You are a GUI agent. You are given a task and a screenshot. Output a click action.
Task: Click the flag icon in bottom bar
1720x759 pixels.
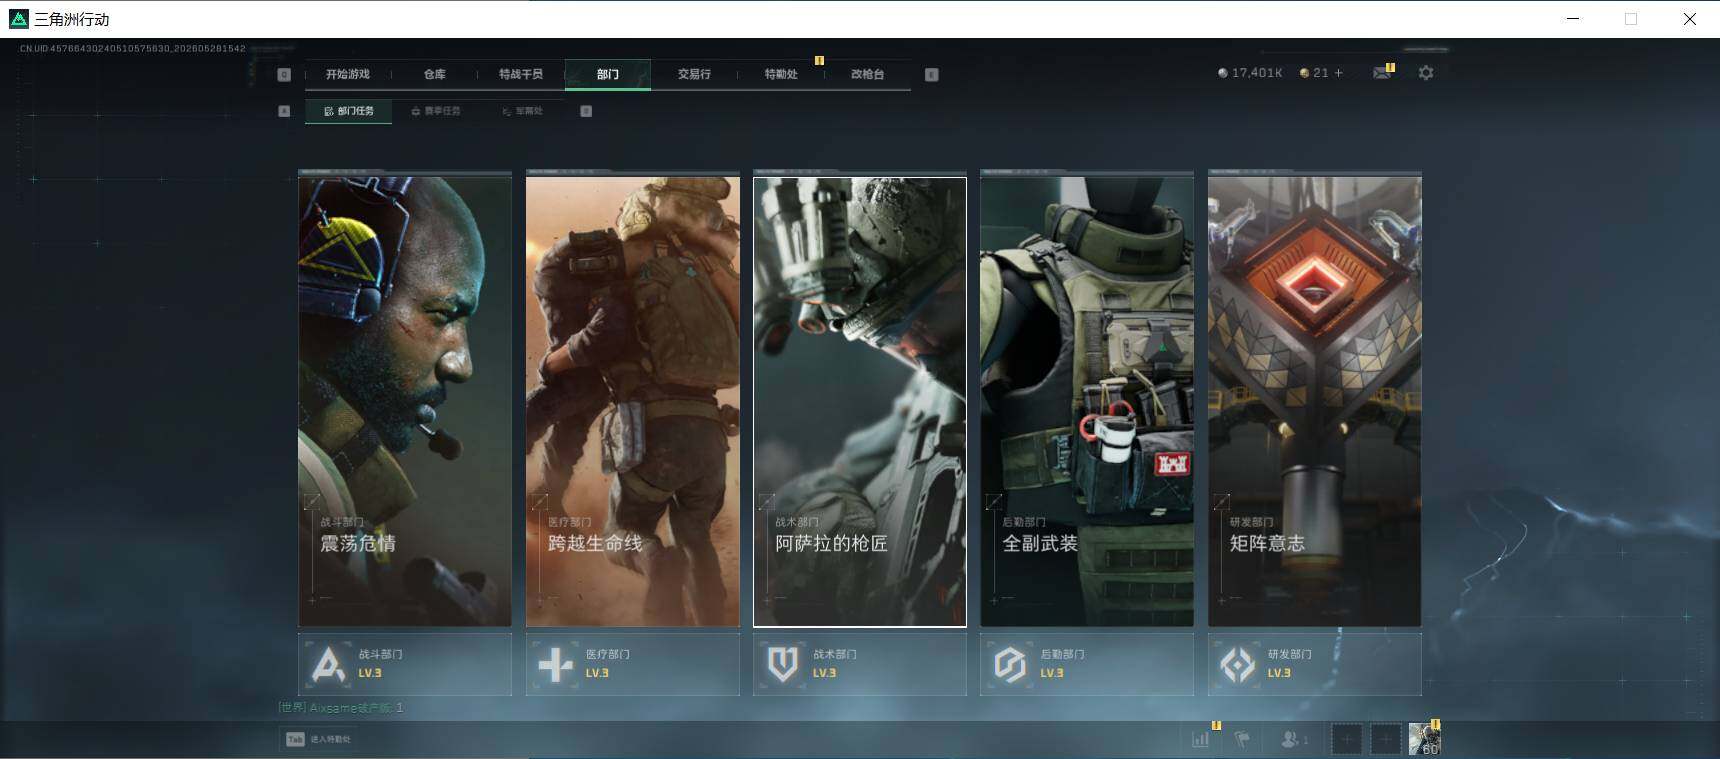pyautogui.click(x=1242, y=739)
